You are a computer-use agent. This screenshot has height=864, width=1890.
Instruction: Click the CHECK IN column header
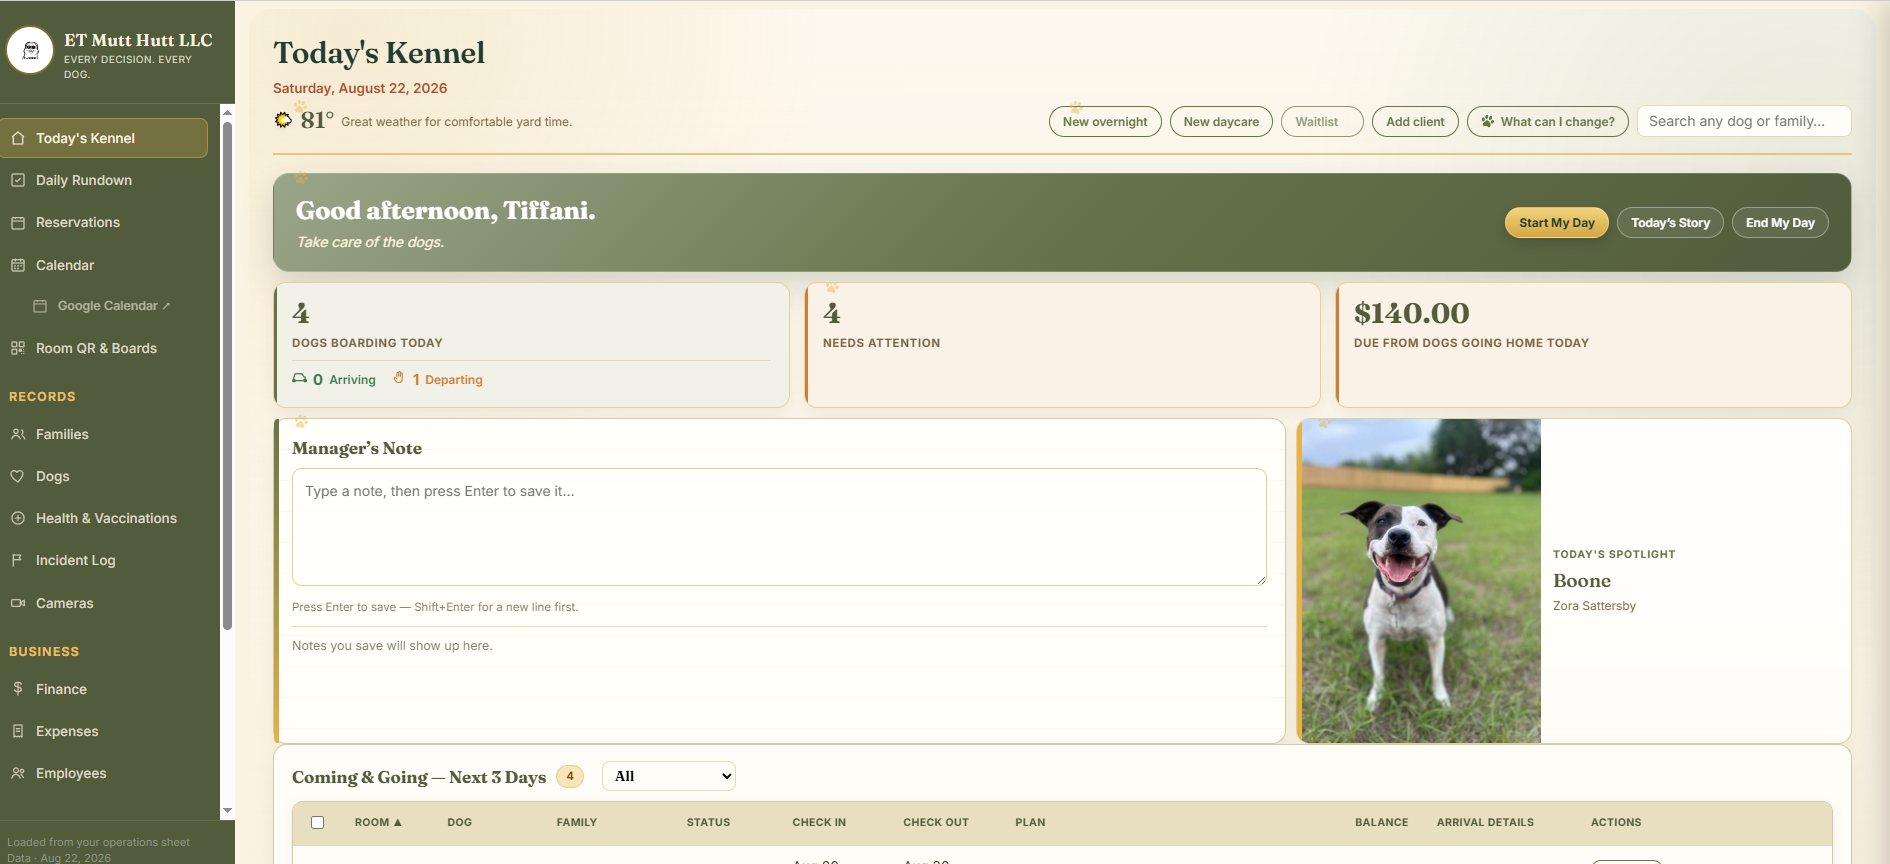819,822
